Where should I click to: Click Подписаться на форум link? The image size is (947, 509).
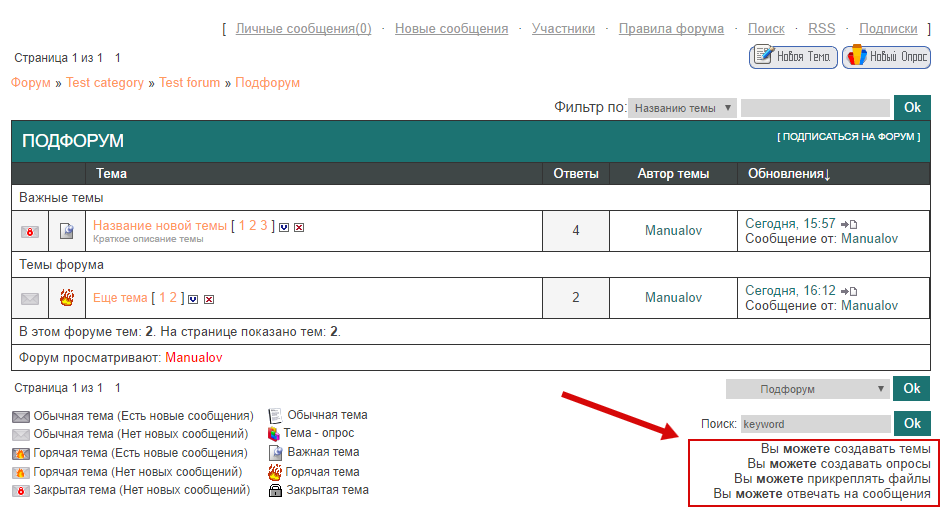coord(848,137)
